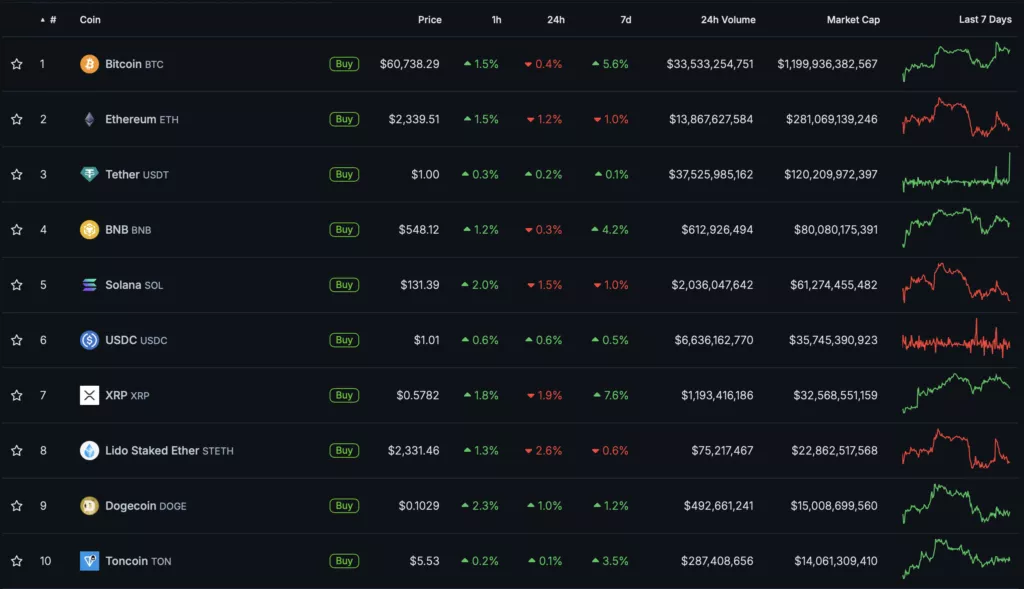Toggle favorite star for USDC
This screenshot has width=1024, height=589.
[17, 340]
